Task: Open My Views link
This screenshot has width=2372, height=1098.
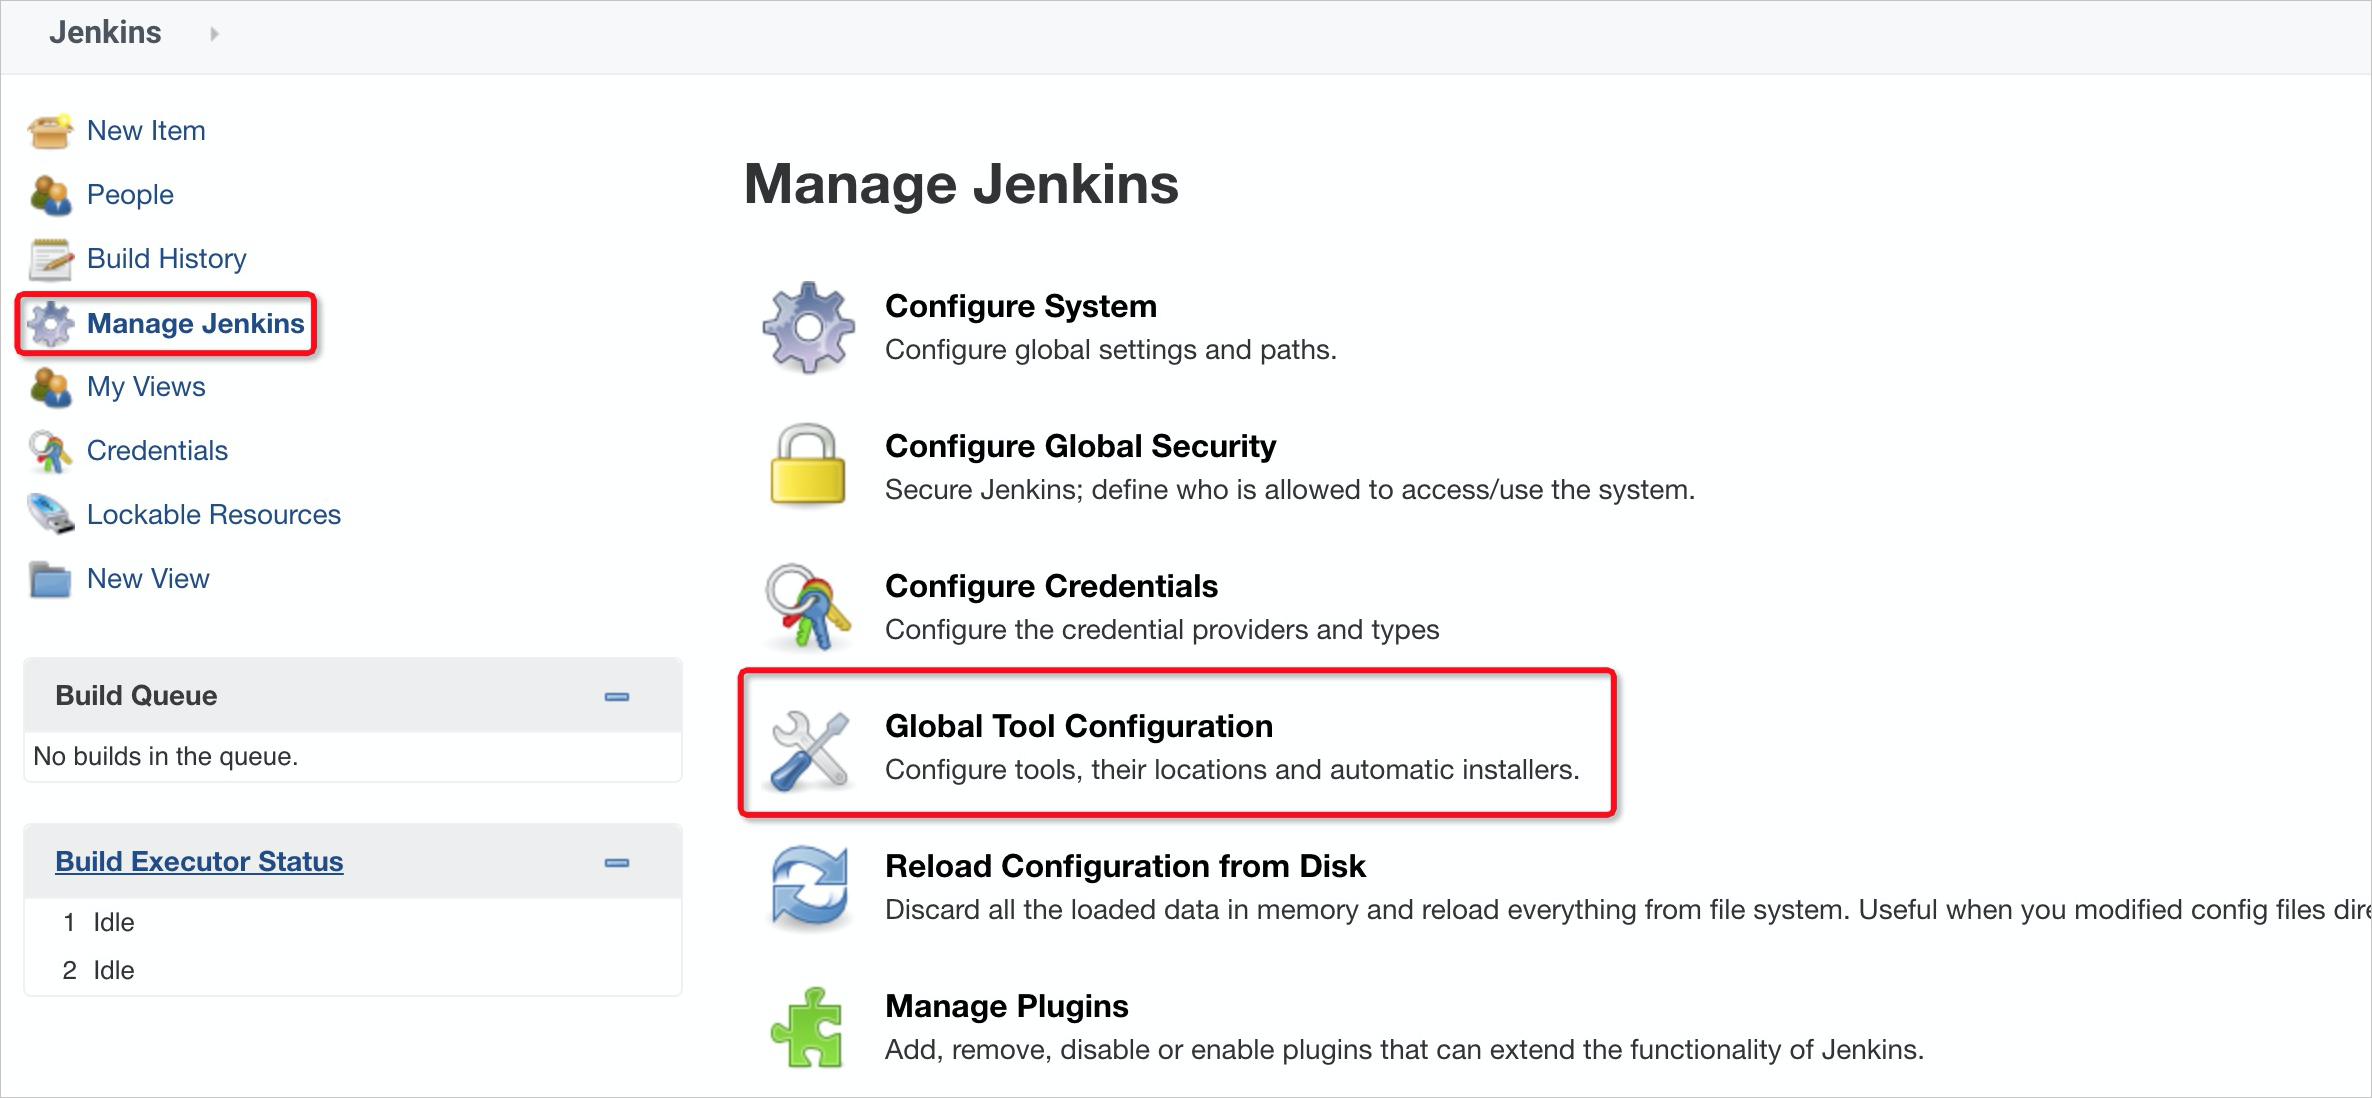Action: [x=146, y=387]
